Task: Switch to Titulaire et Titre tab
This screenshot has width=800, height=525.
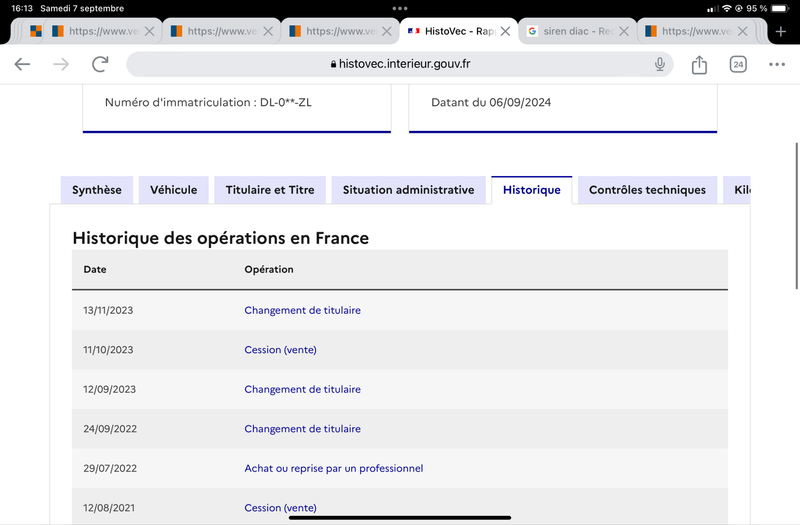Action: pyautogui.click(x=270, y=190)
